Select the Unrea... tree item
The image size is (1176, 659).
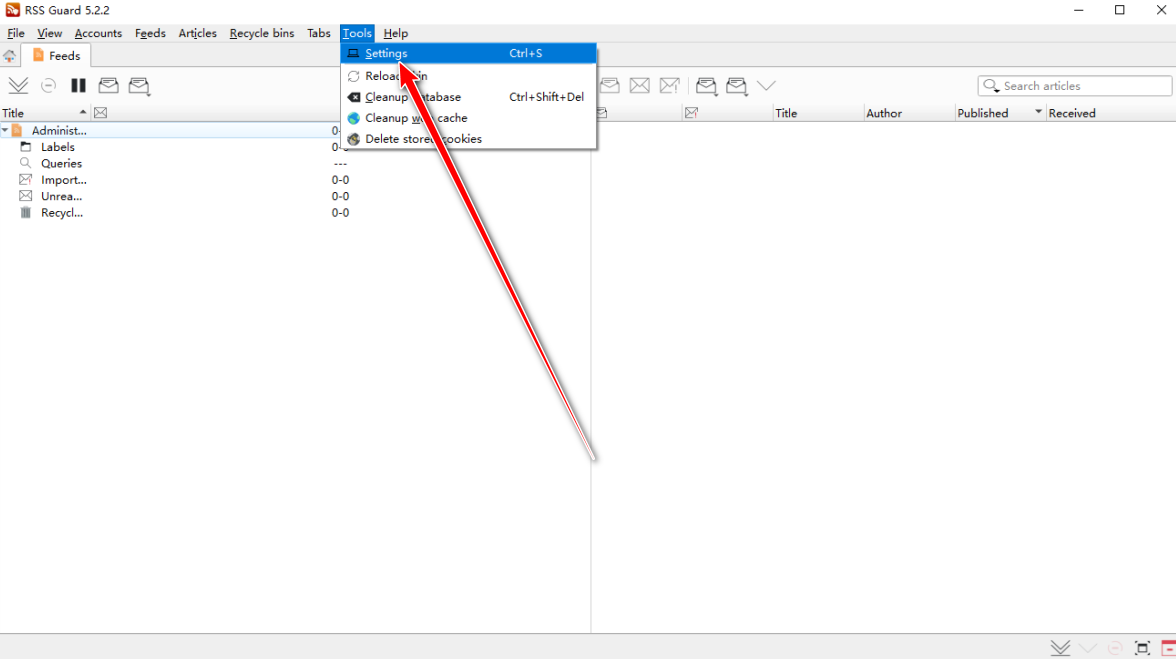click(x=62, y=196)
